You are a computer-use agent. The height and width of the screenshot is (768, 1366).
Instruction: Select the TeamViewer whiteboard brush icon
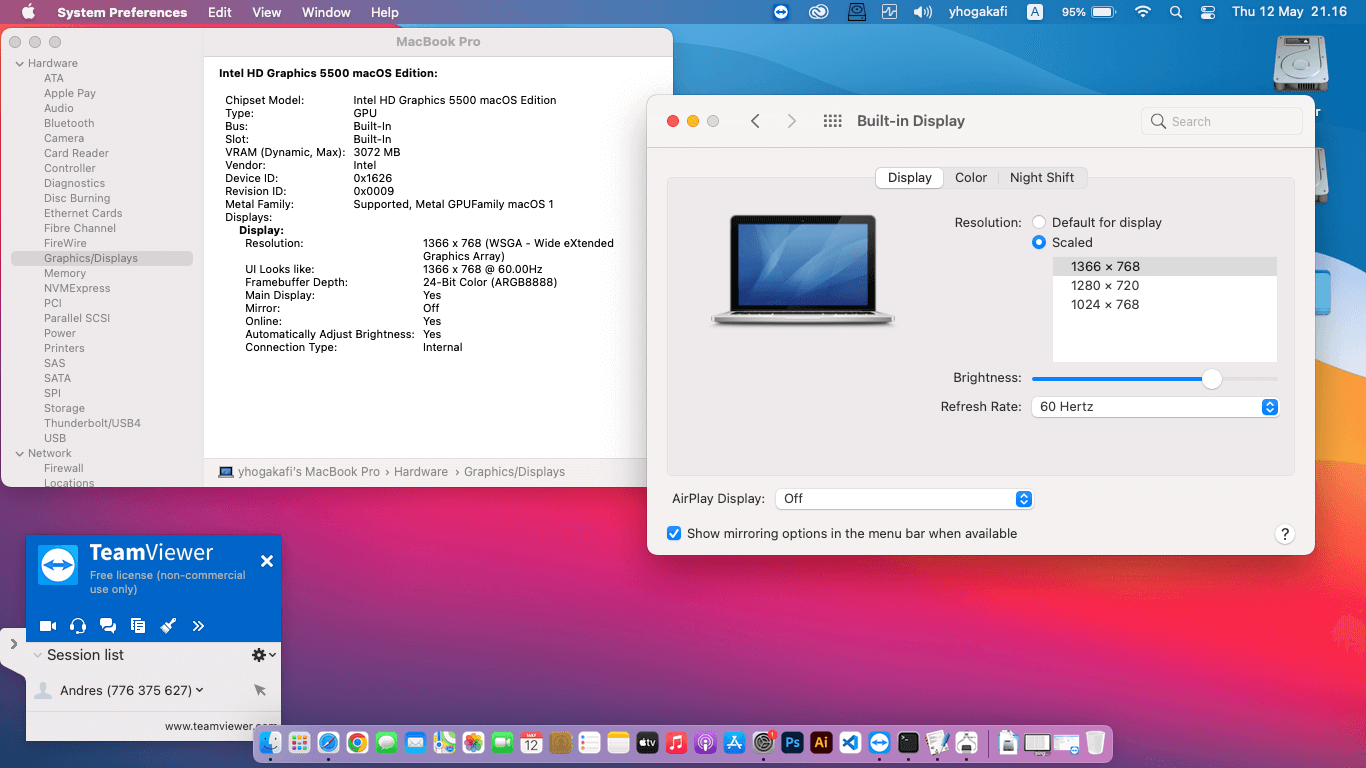point(168,626)
